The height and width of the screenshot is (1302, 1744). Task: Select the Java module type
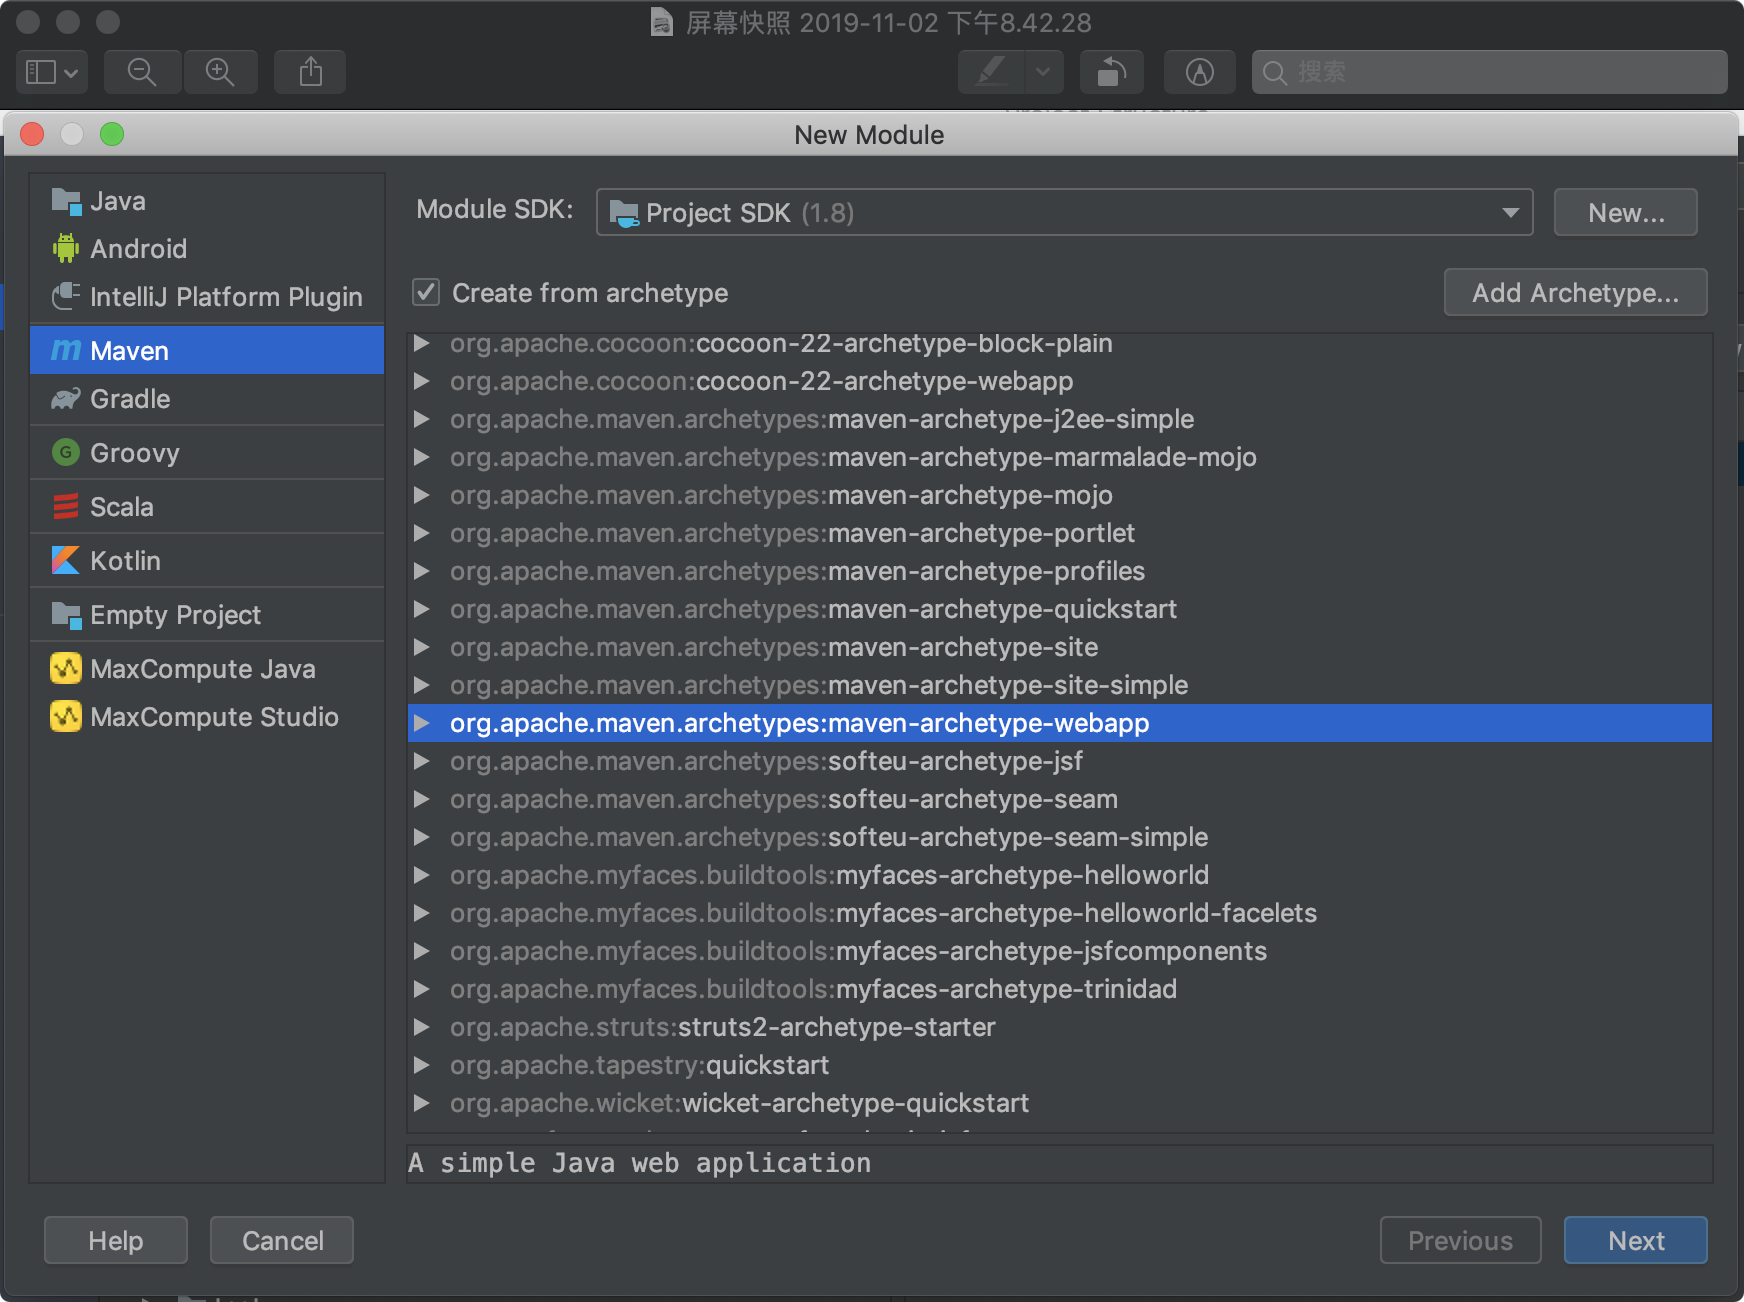pos(207,201)
